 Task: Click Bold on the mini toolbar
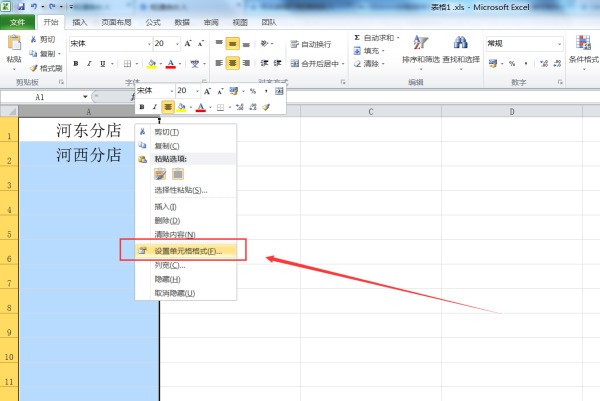[142, 107]
